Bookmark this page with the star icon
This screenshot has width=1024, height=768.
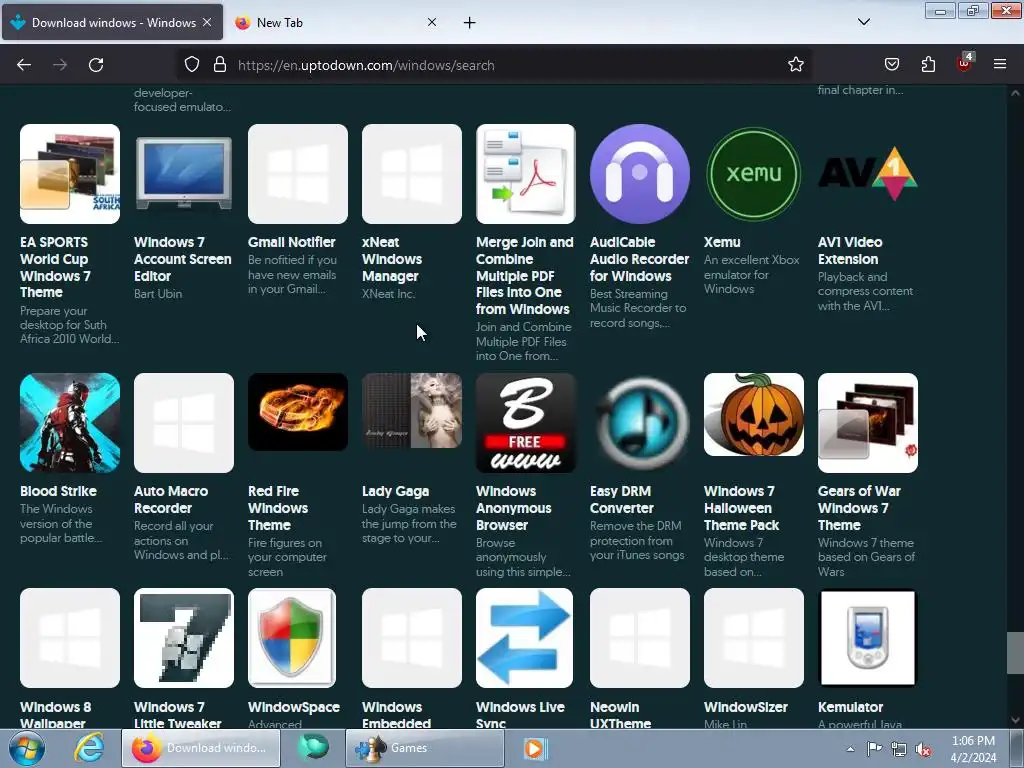coord(795,65)
